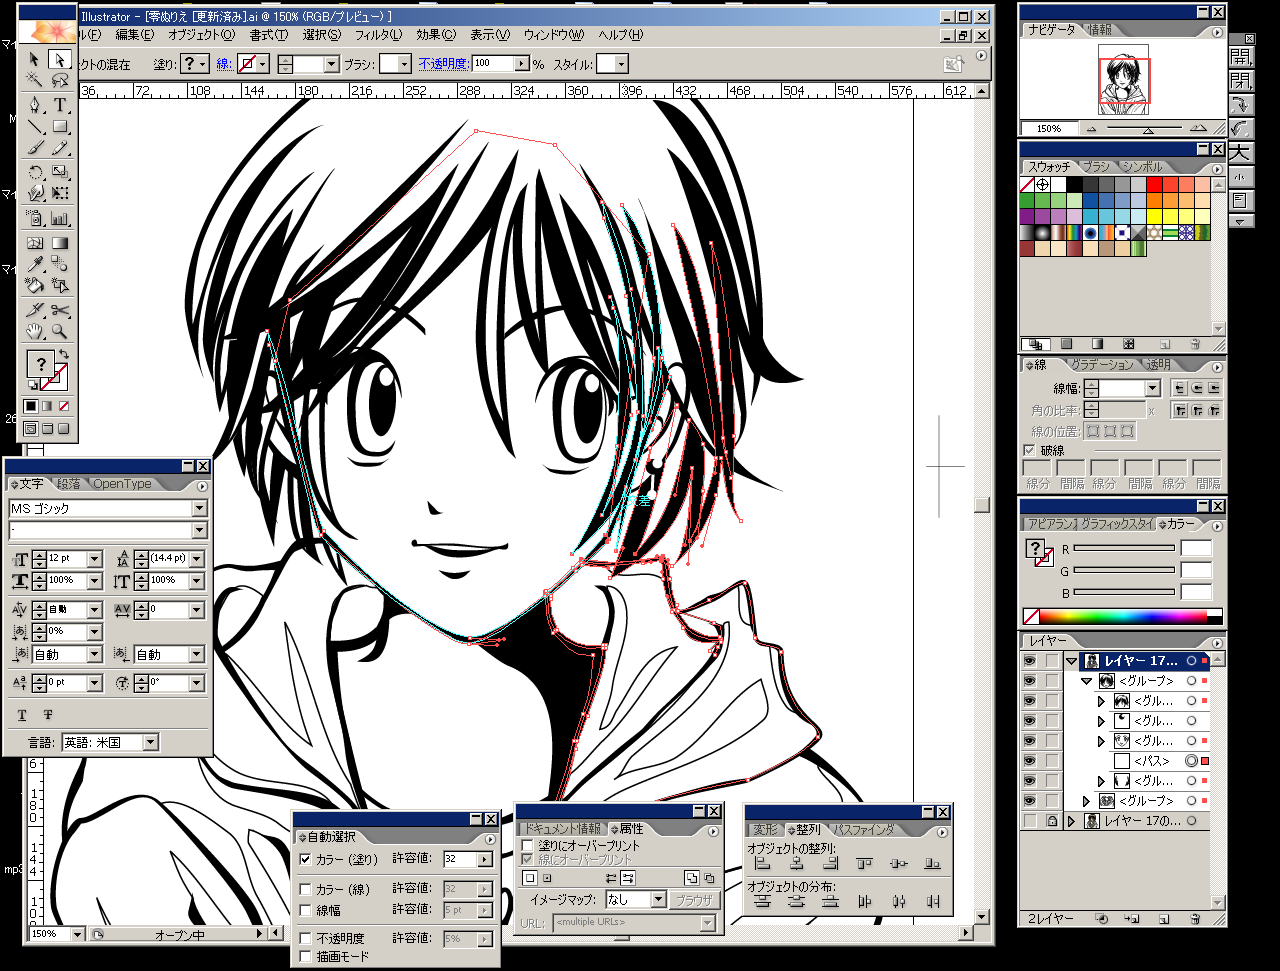Enable 描画モード checkbox

306,957
